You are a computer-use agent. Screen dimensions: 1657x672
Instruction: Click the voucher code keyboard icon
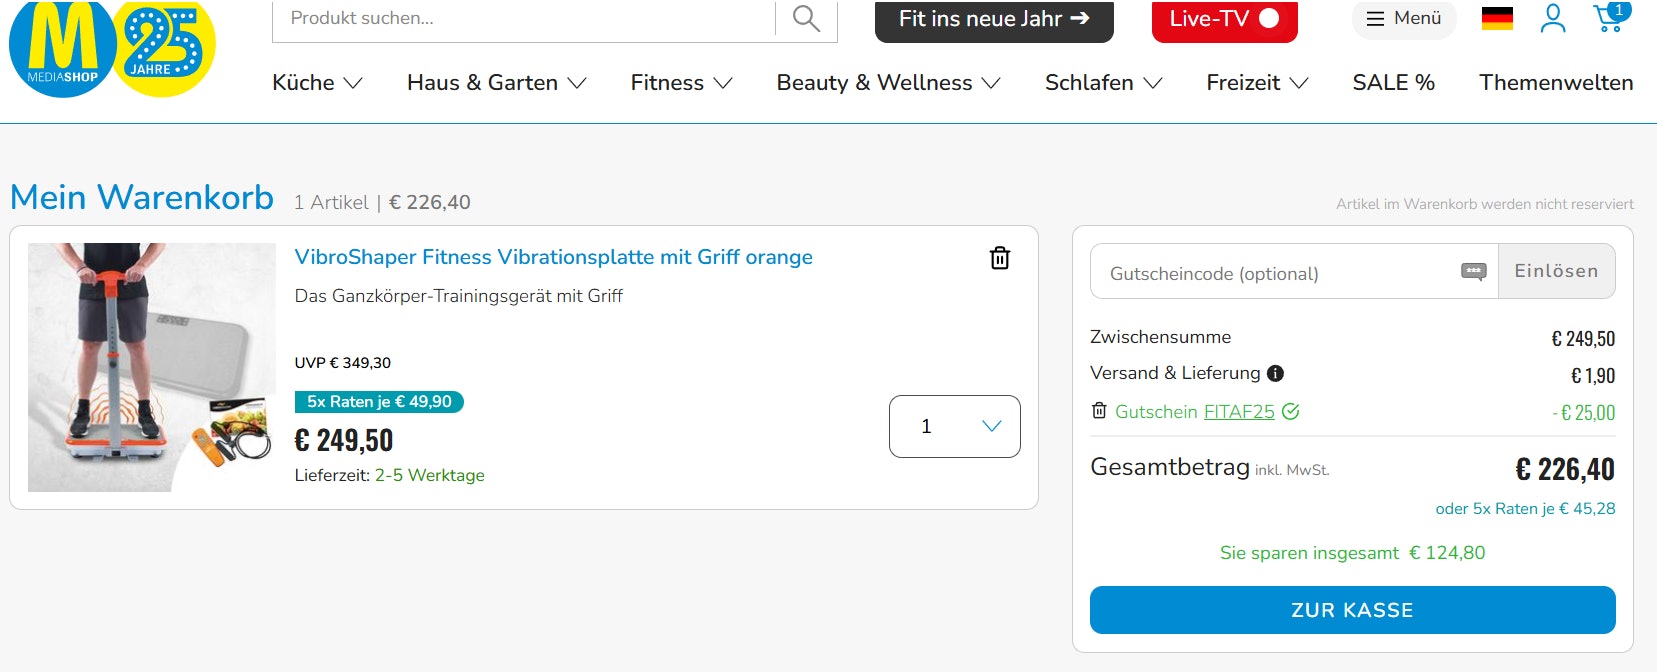tap(1474, 272)
